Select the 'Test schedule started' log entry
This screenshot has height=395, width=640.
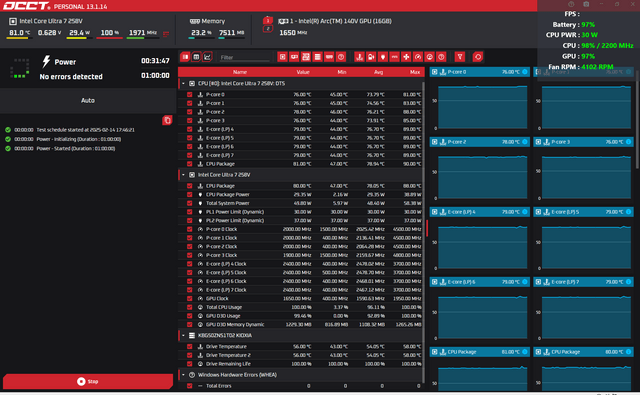point(85,130)
